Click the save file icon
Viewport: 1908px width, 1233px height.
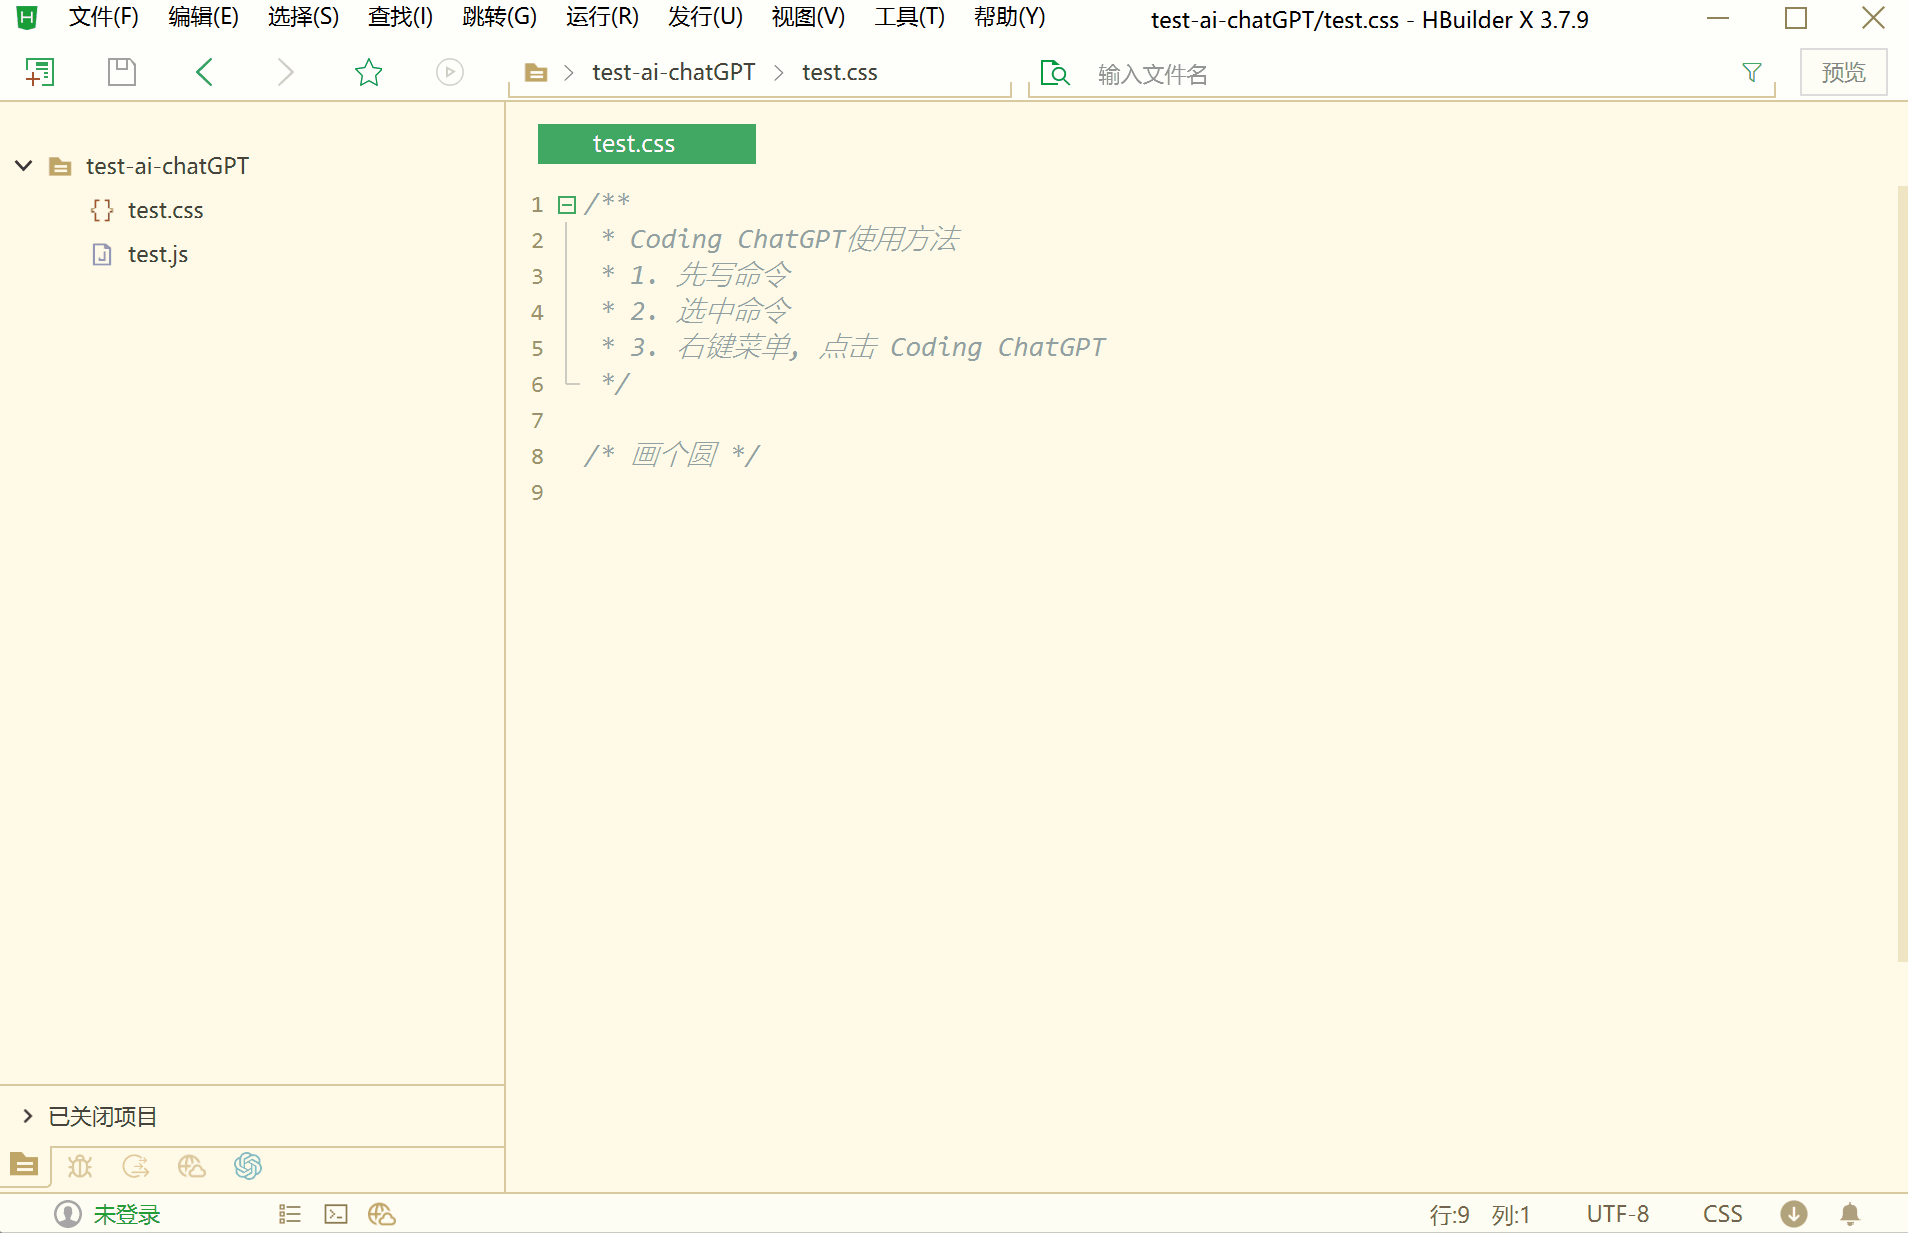pyautogui.click(x=122, y=72)
